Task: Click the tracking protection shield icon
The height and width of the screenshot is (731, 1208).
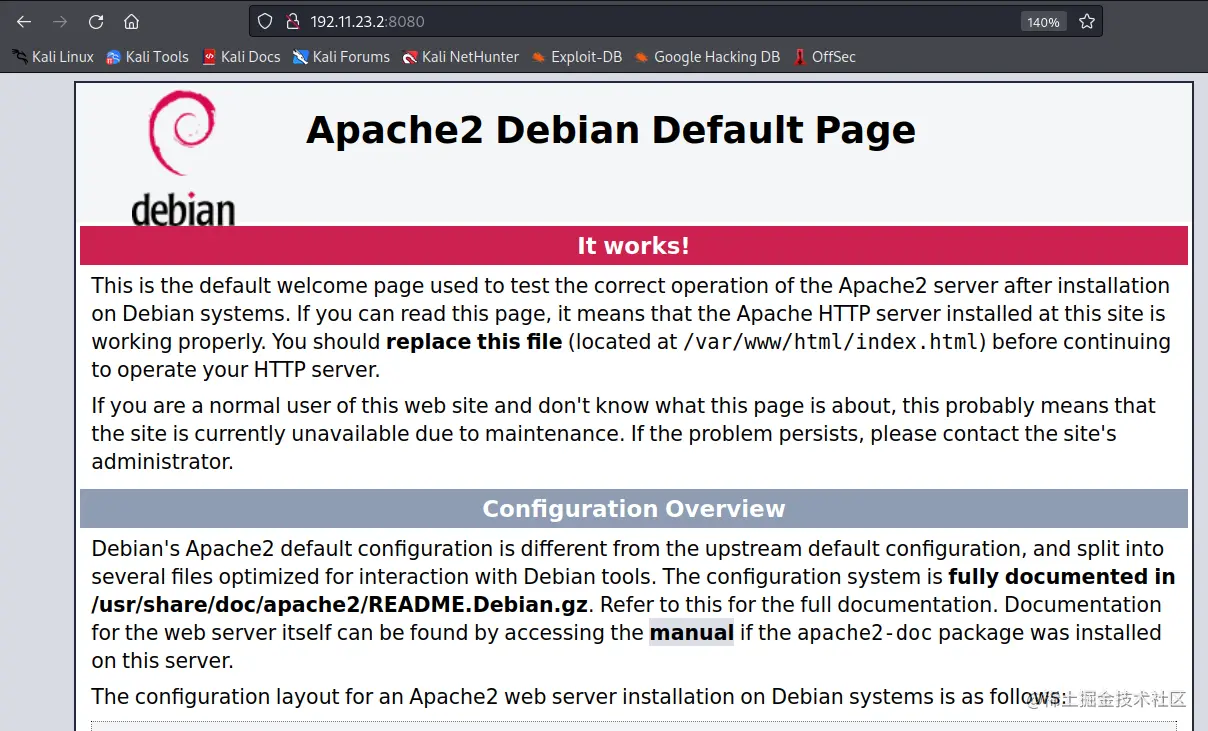Action: point(264,20)
